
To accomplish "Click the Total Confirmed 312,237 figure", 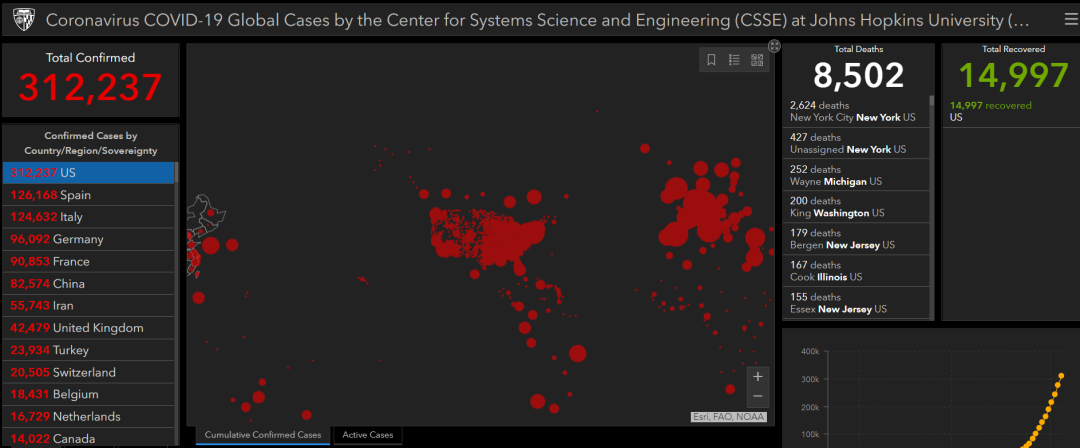I will (x=90, y=87).
